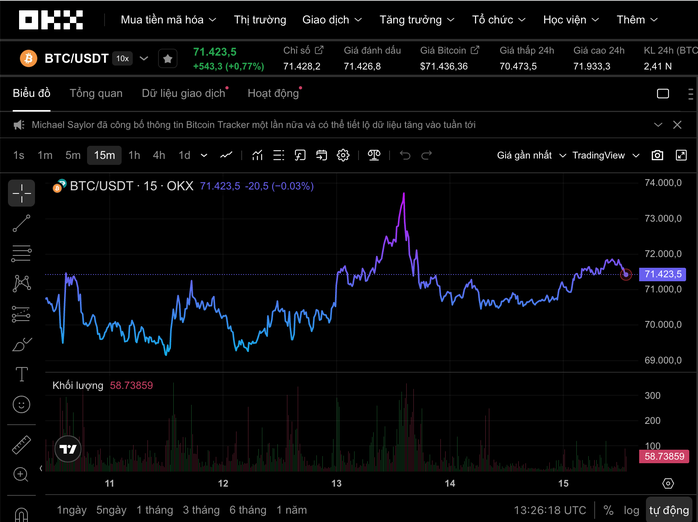This screenshot has width=698, height=522.
Task: Expand the BTC/USDT pair selector arrow
Action: [x=144, y=59]
